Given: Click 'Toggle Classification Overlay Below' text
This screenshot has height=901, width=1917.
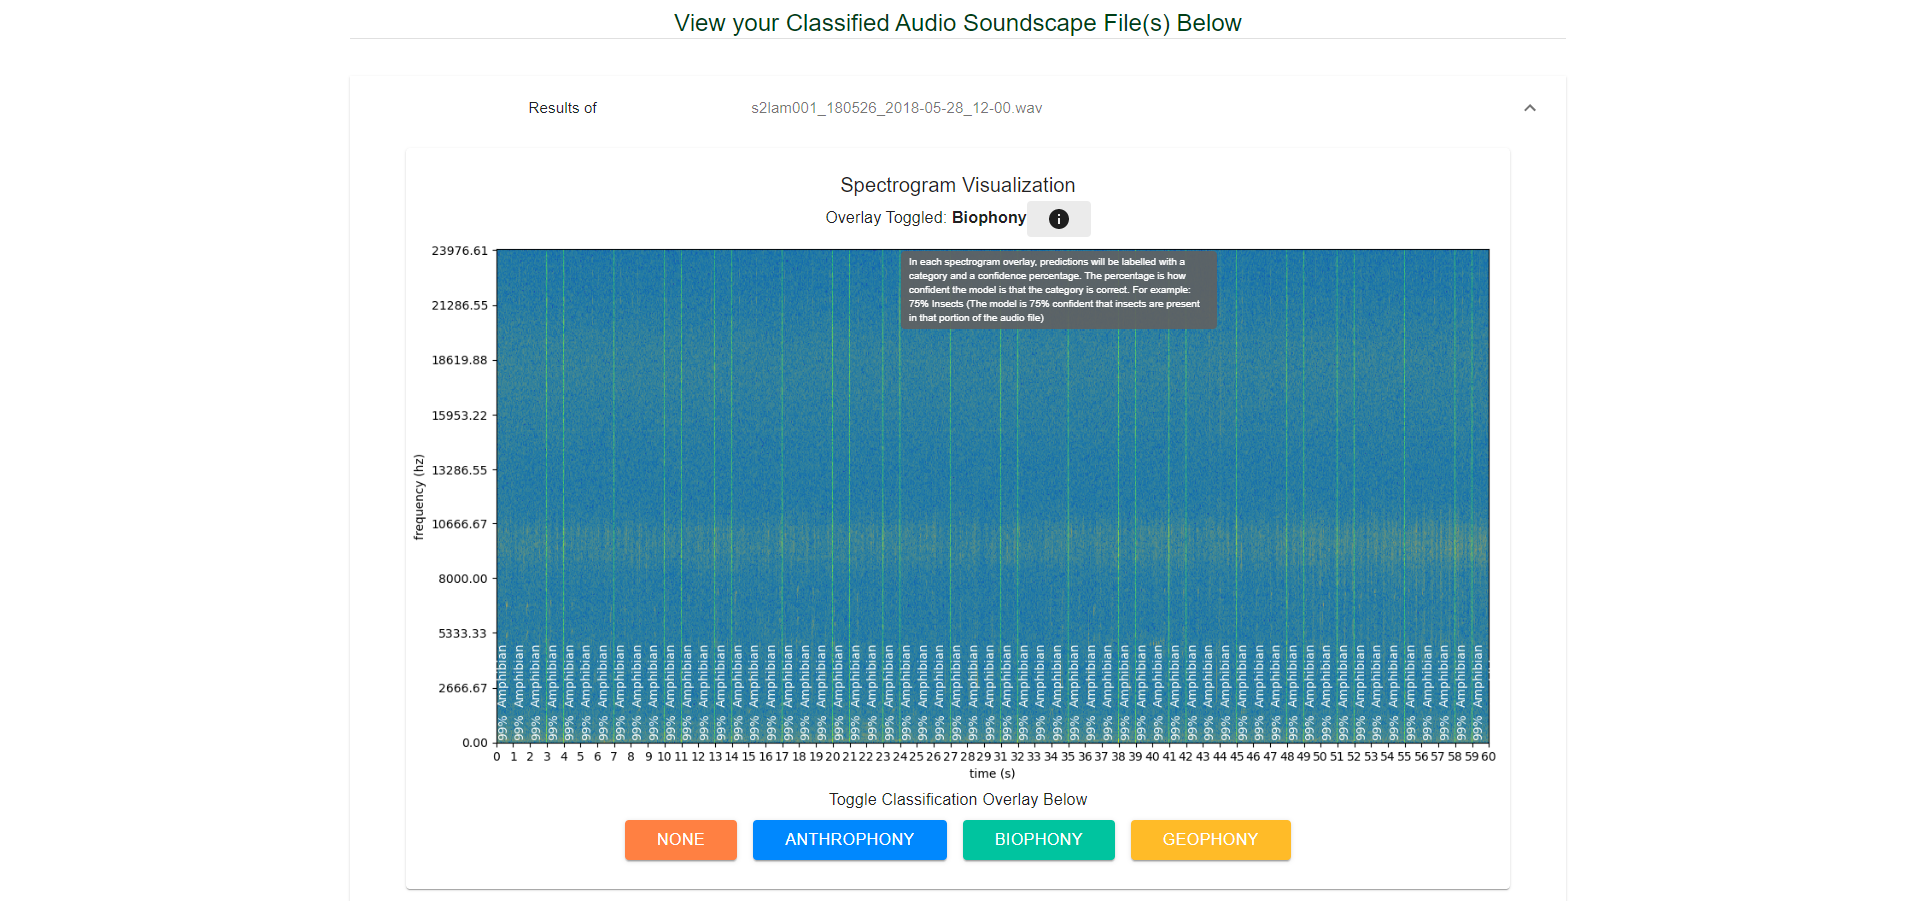Looking at the screenshot, I should click(x=957, y=800).
